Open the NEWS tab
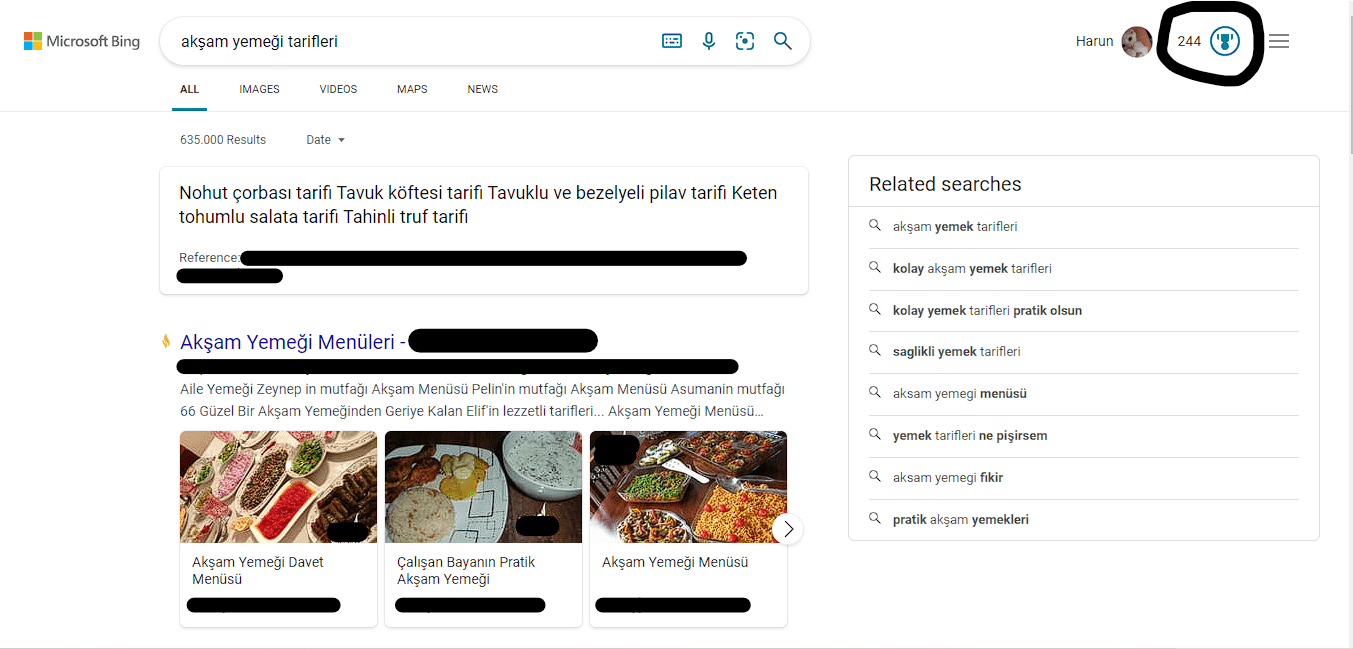1353x649 pixels. tap(482, 89)
